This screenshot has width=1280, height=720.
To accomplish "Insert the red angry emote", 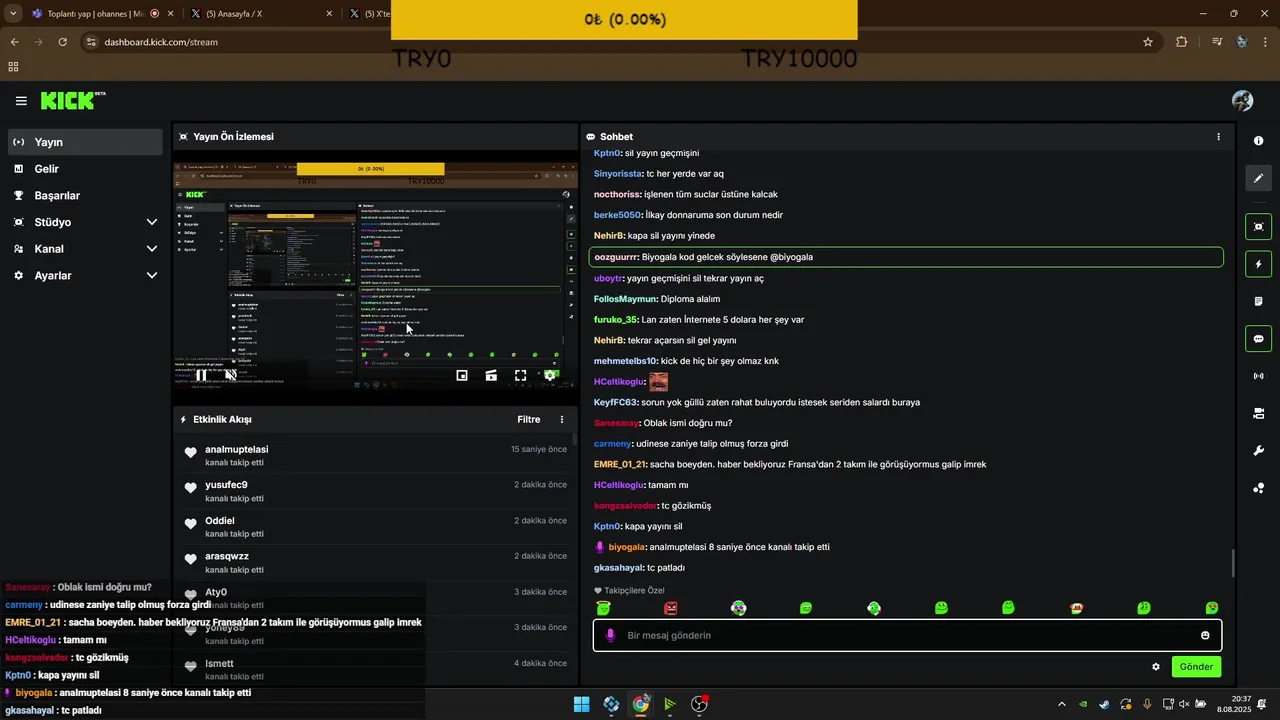I will pyautogui.click(x=671, y=608).
